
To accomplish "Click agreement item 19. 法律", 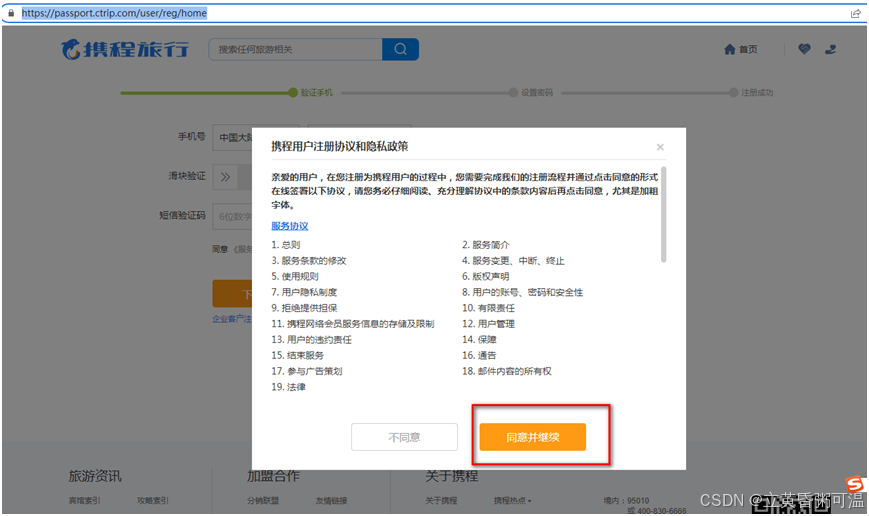I will [x=288, y=387].
